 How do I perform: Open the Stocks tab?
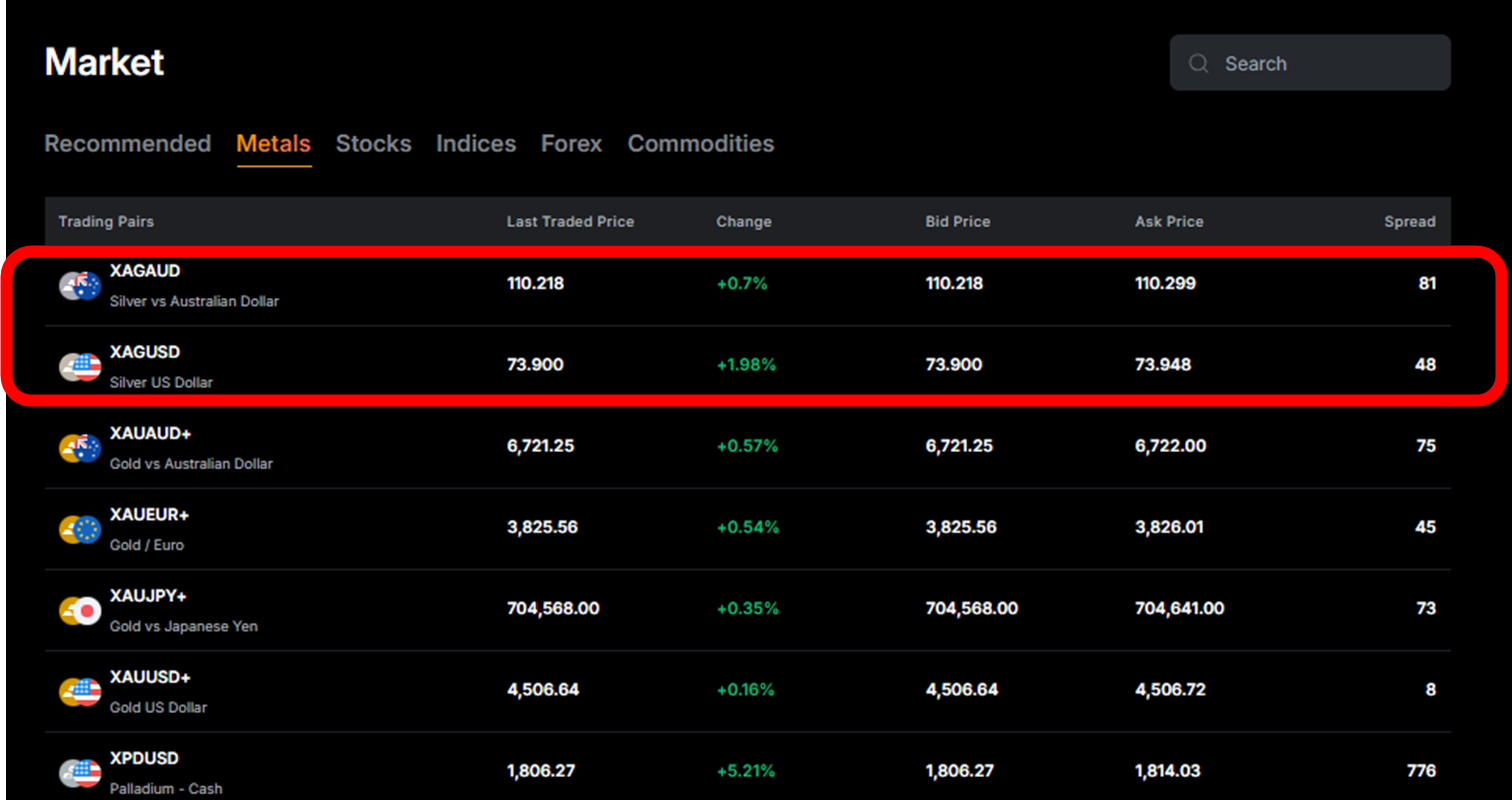pyautogui.click(x=373, y=144)
